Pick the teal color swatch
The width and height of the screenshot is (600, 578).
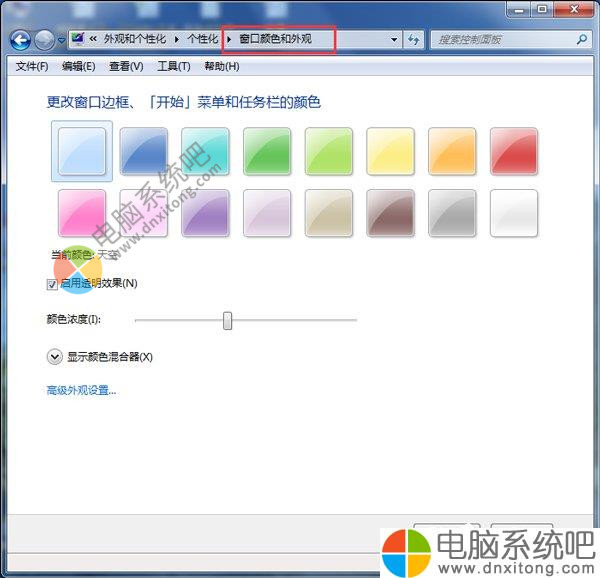[x=205, y=151]
